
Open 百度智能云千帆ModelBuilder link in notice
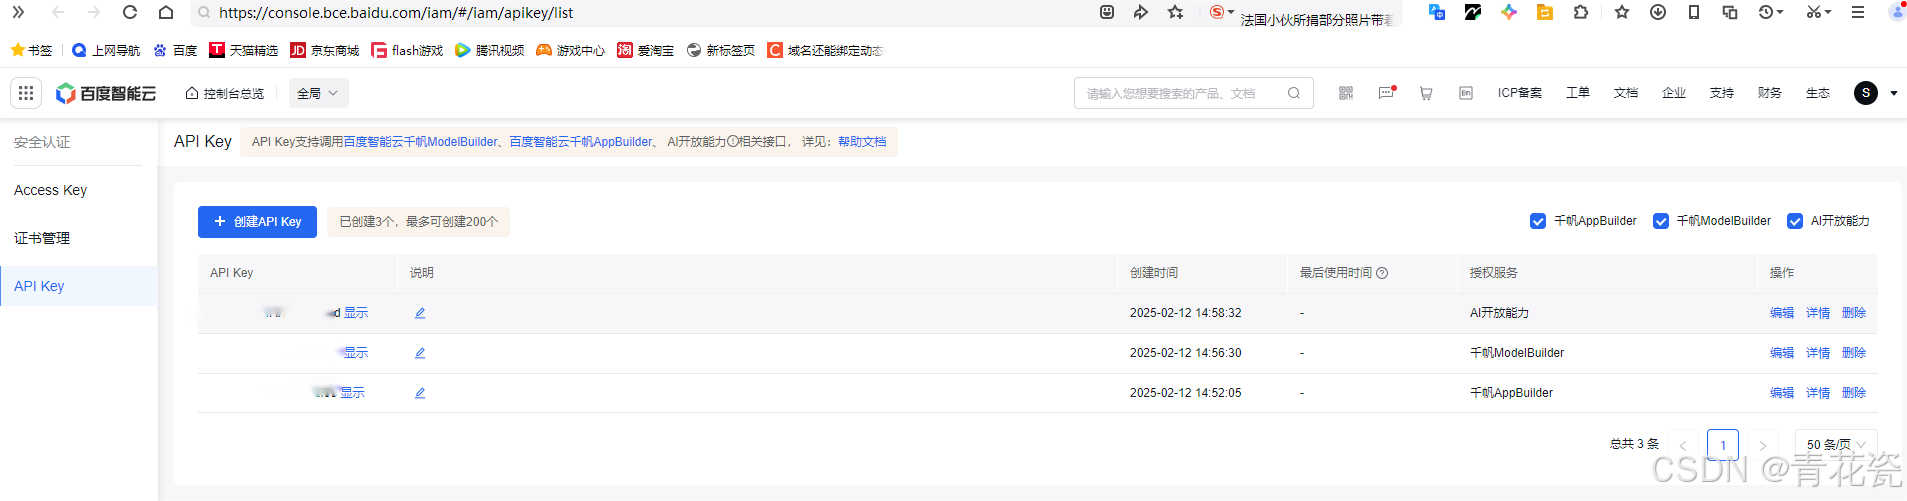coord(420,142)
